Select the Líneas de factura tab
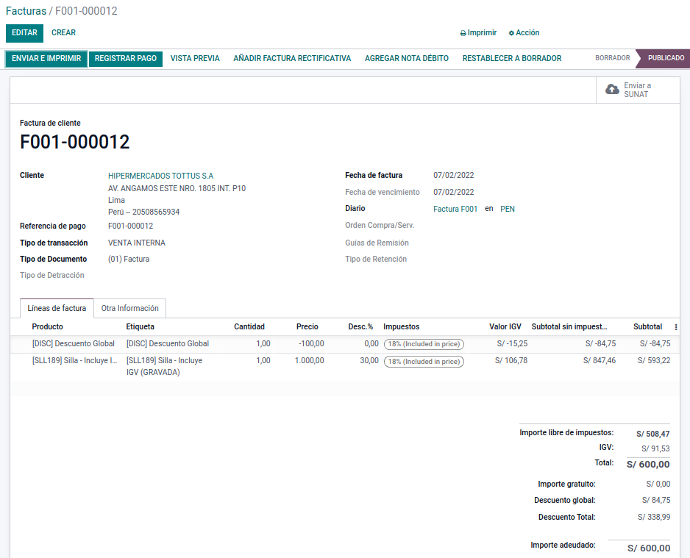The width and height of the screenshot is (690, 558). coord(57,308)
